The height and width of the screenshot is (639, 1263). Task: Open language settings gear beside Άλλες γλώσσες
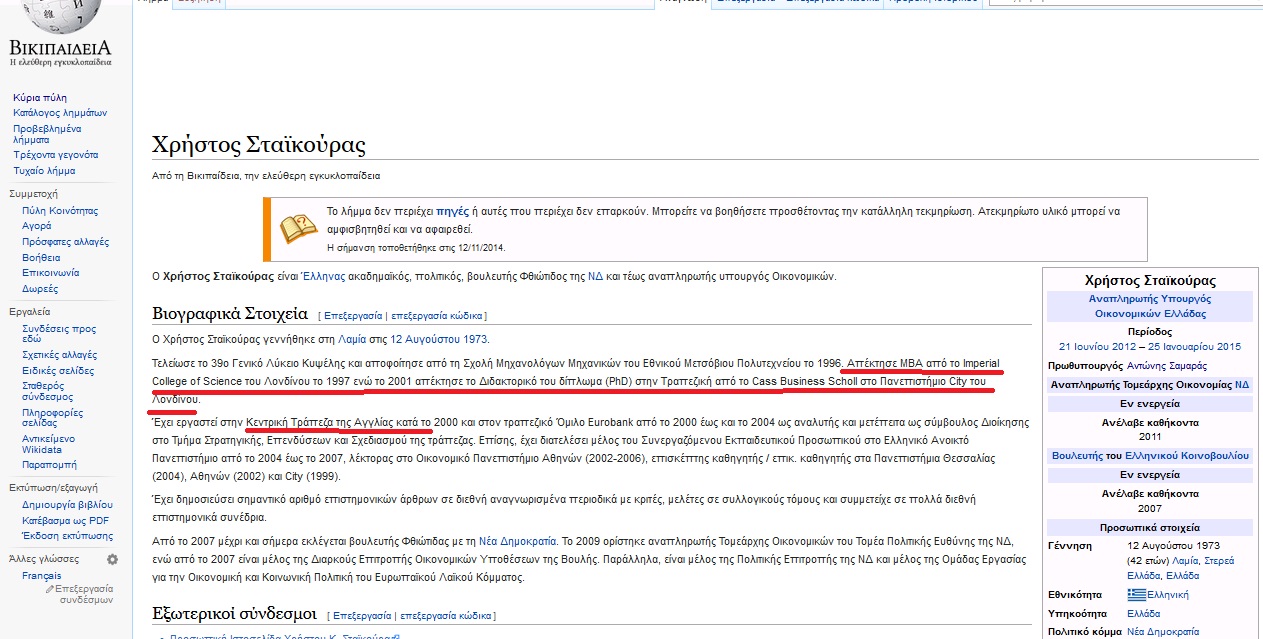point(113,559)
